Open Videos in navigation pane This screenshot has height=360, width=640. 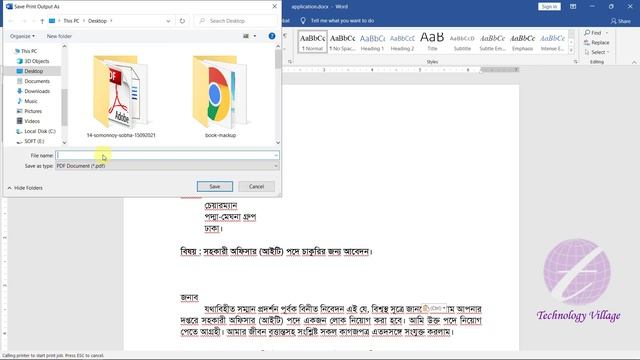(32, 121)
